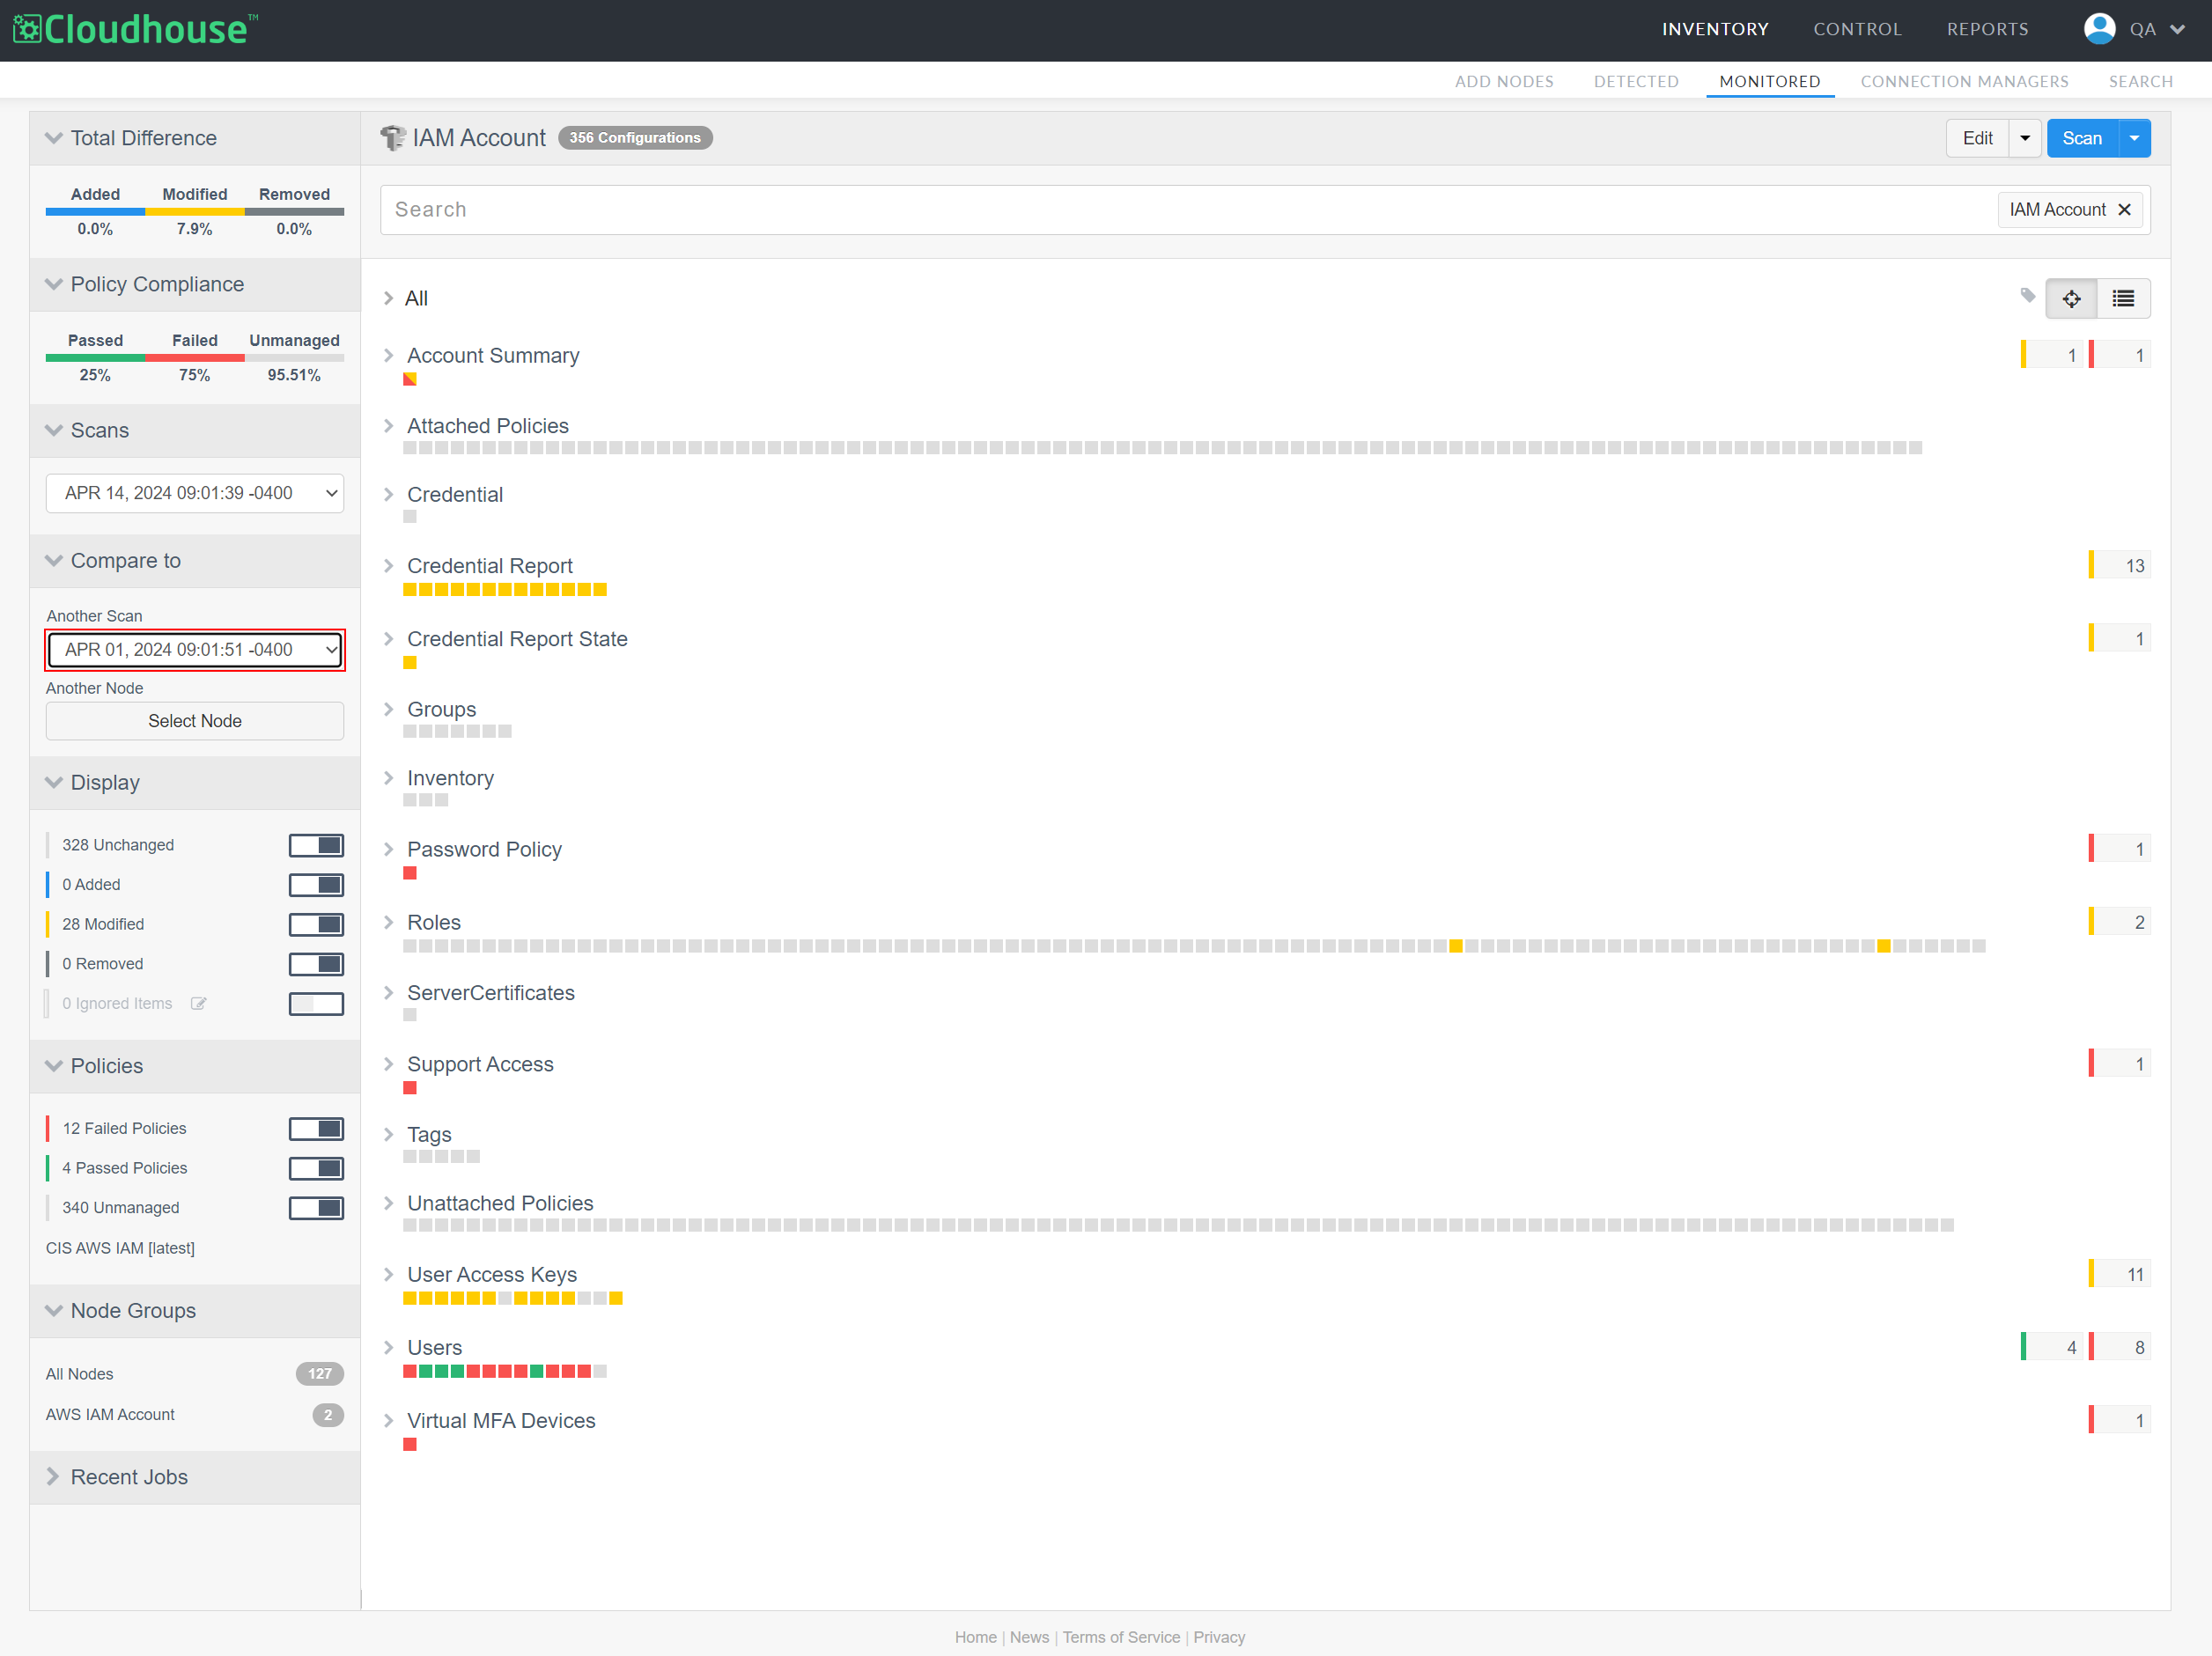This screenshot has width=2212, height=1656.
Task: Switch to the SEARCH tab
Action: [2140, 81]
